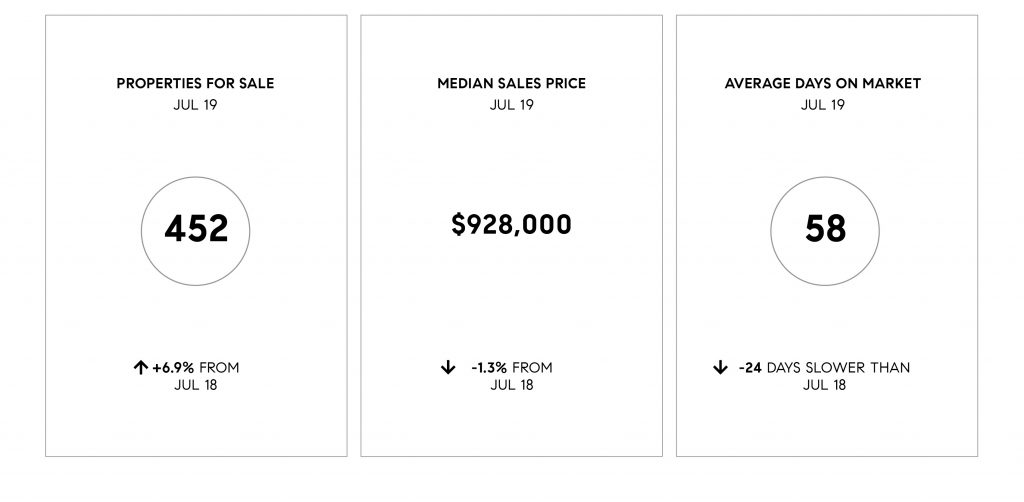The width and height of the screenshot is (1024, 502).
Task: Click JUL 18 in the Median Price card
Action: tap(512, 385)
